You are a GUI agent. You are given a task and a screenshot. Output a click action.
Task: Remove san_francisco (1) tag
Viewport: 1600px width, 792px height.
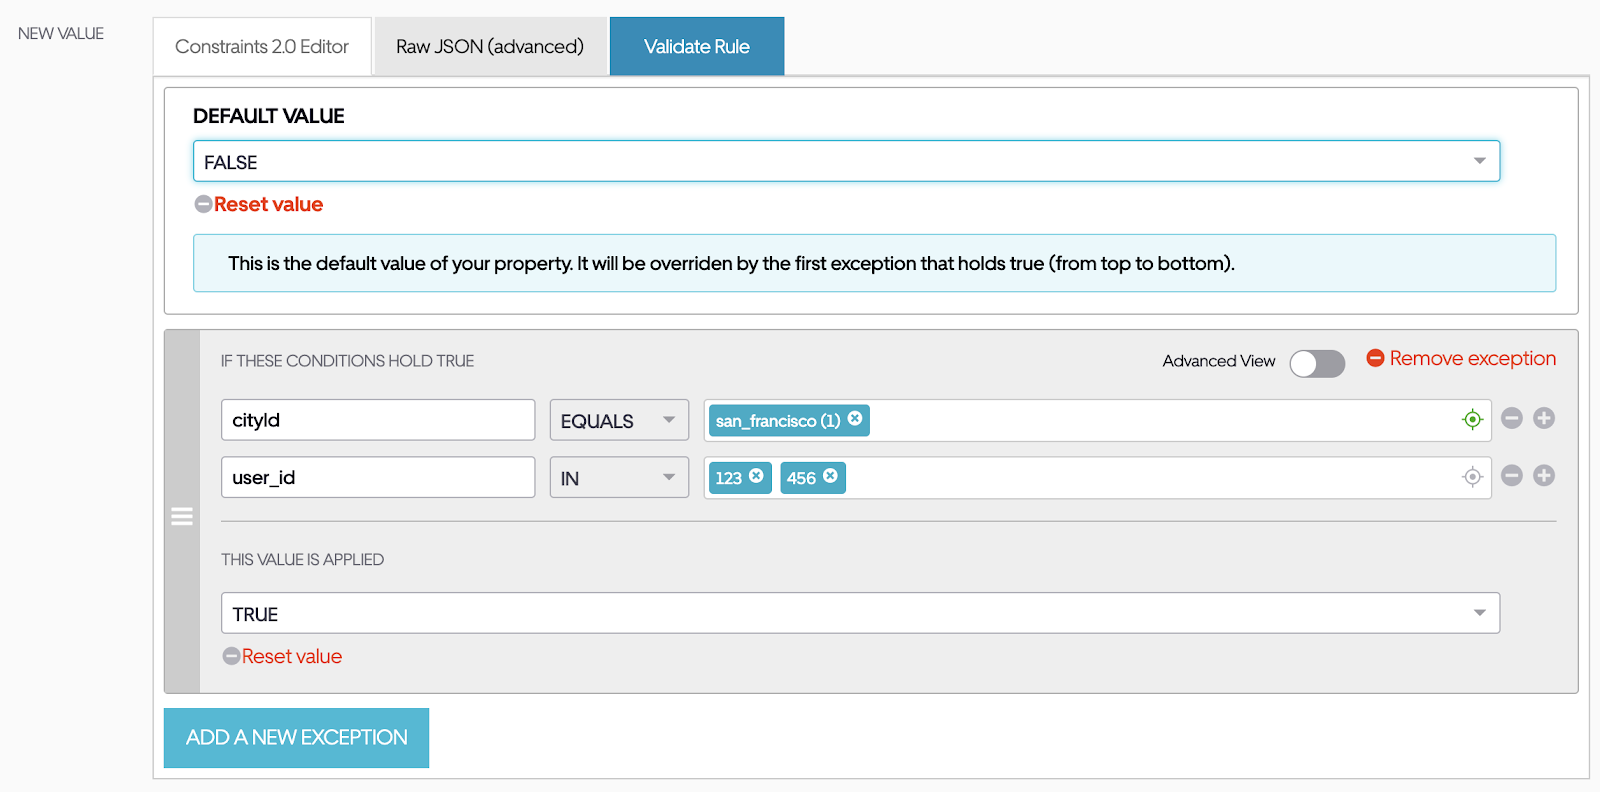pyautogui.click(x=855, y=419)
